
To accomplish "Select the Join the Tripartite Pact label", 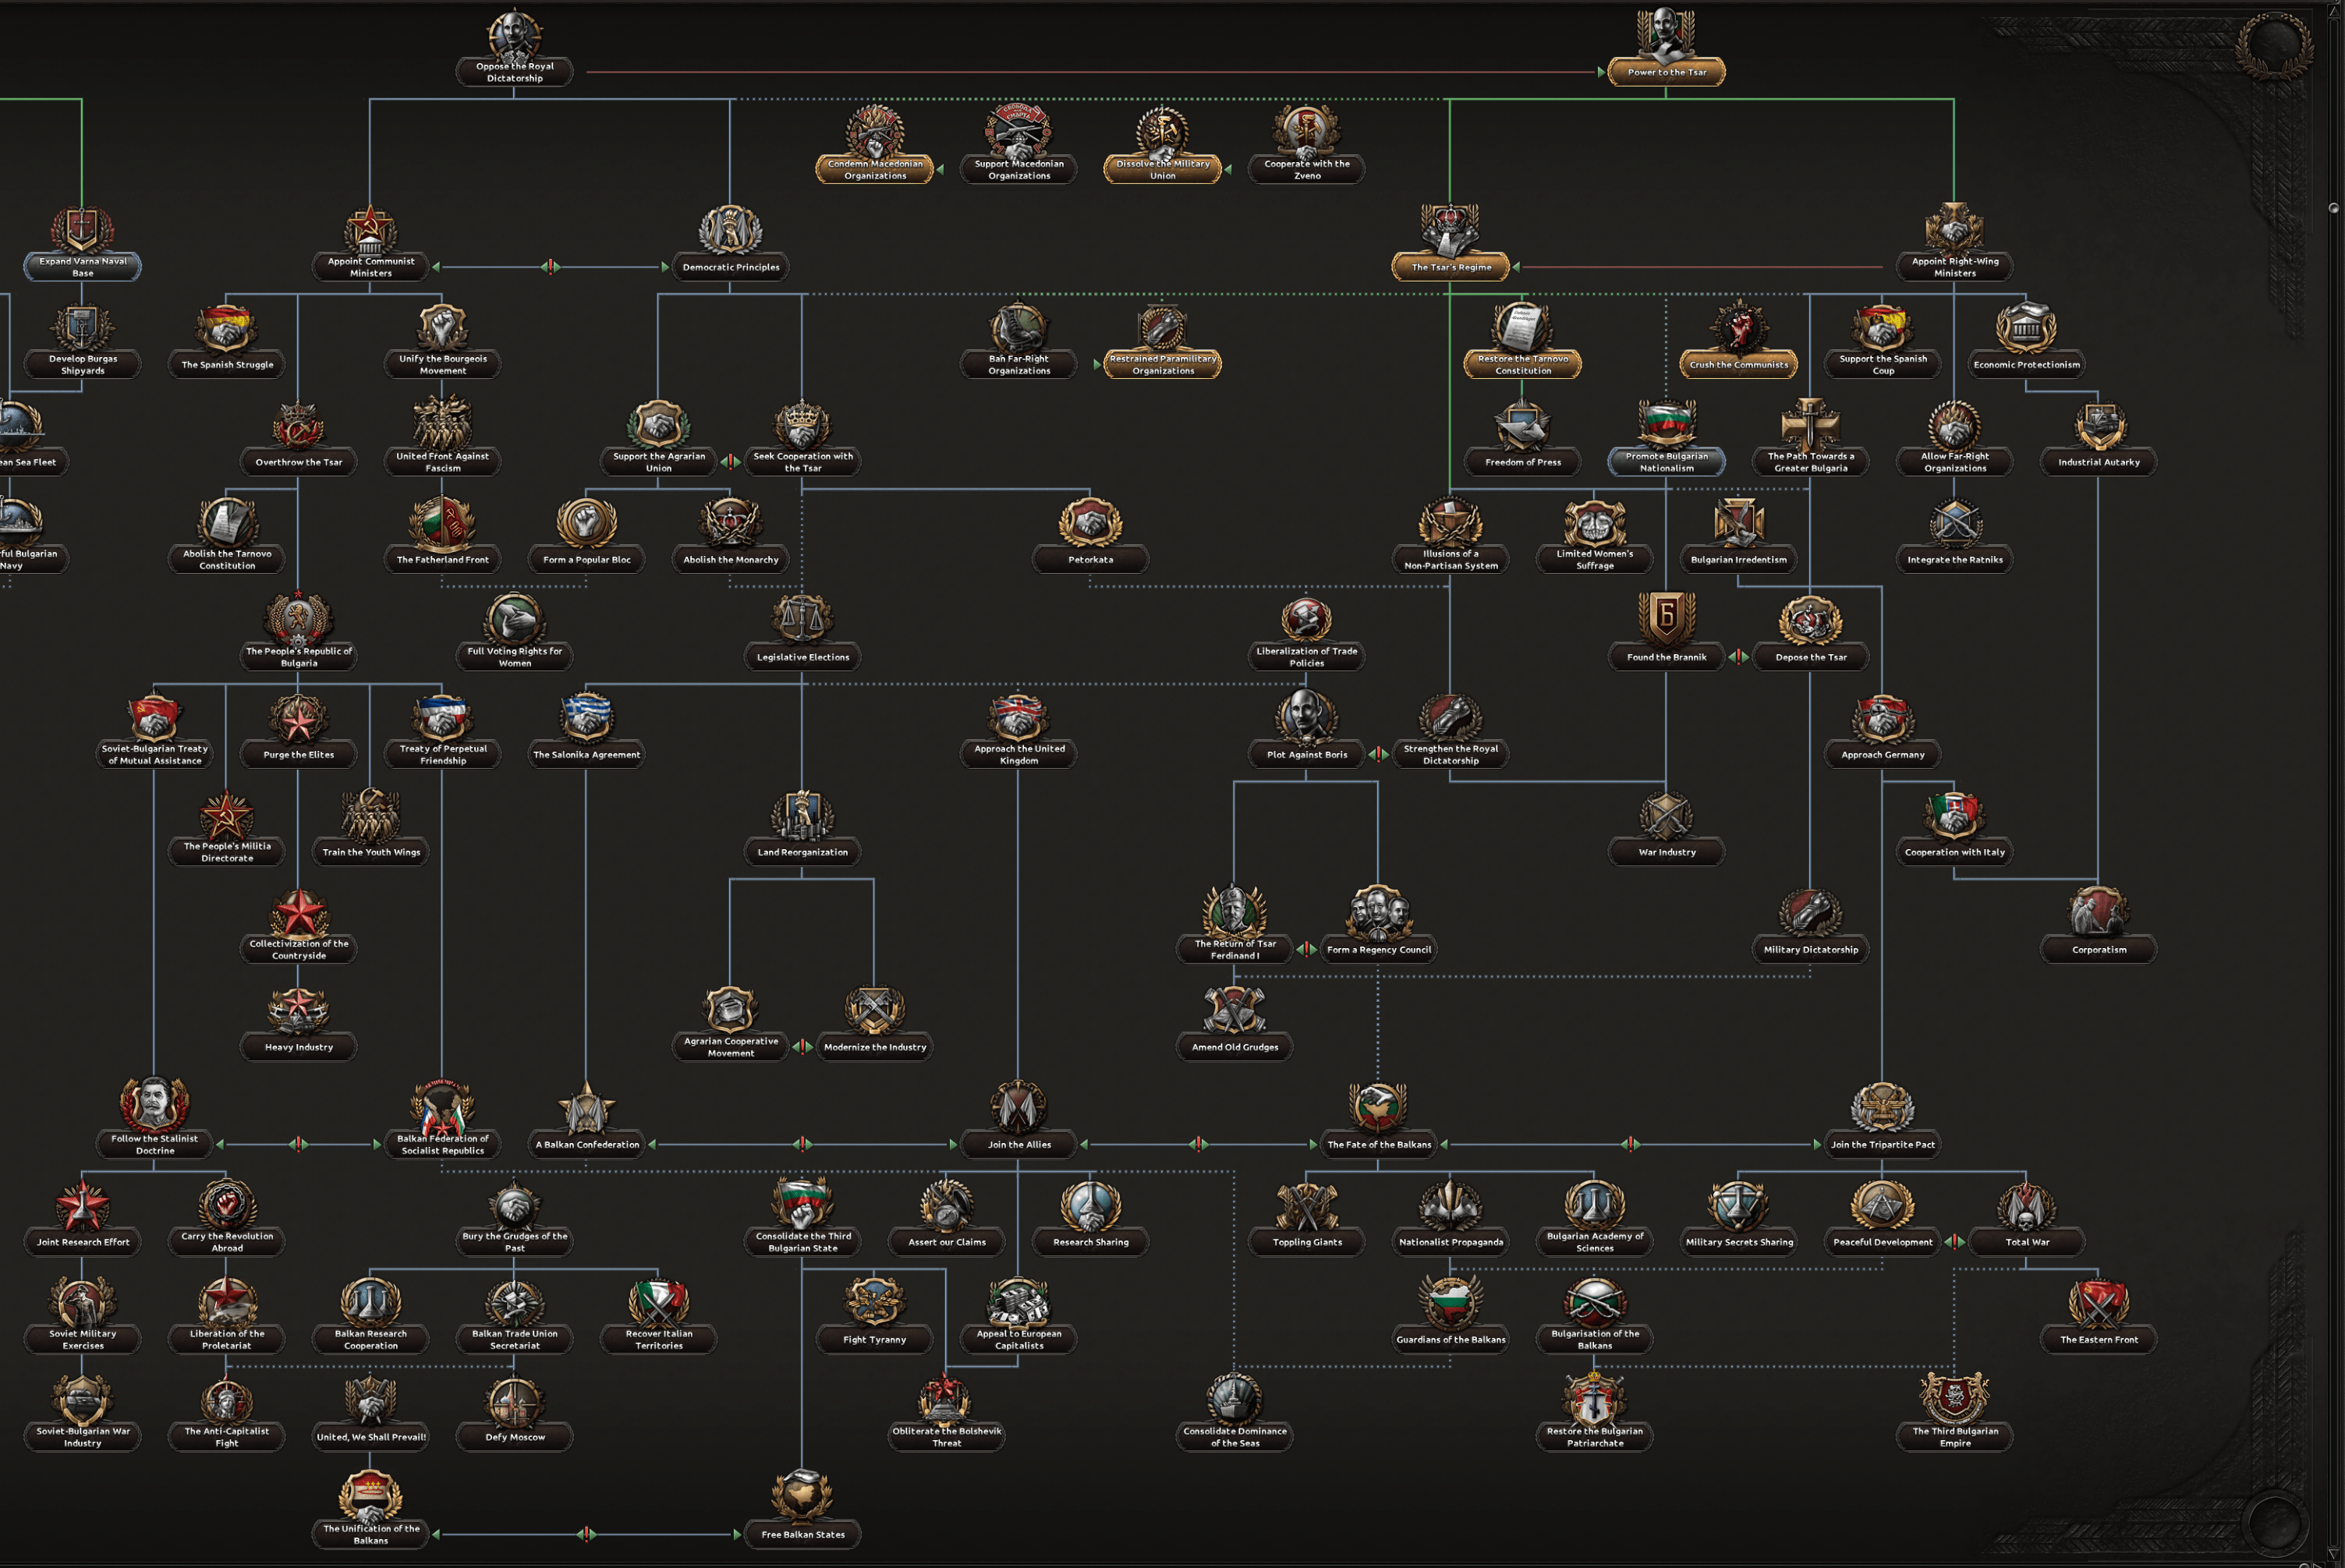I will [x=1882, y=1144].
